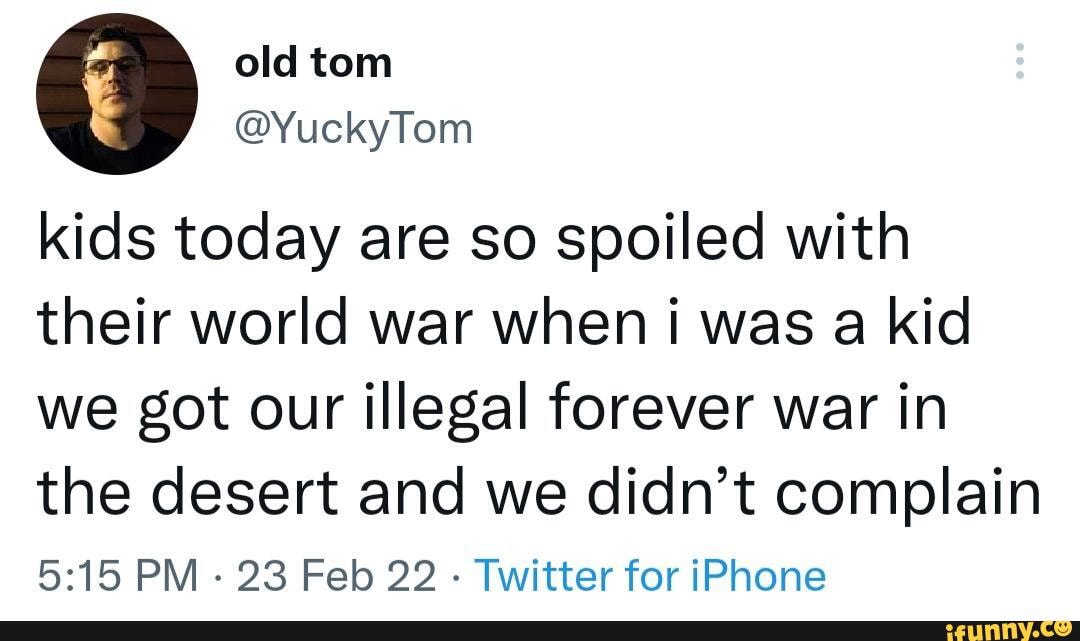Click the tweet line starting "the desert"
The width and height of the screenshot is (1080, 641).
coord(538,492)
